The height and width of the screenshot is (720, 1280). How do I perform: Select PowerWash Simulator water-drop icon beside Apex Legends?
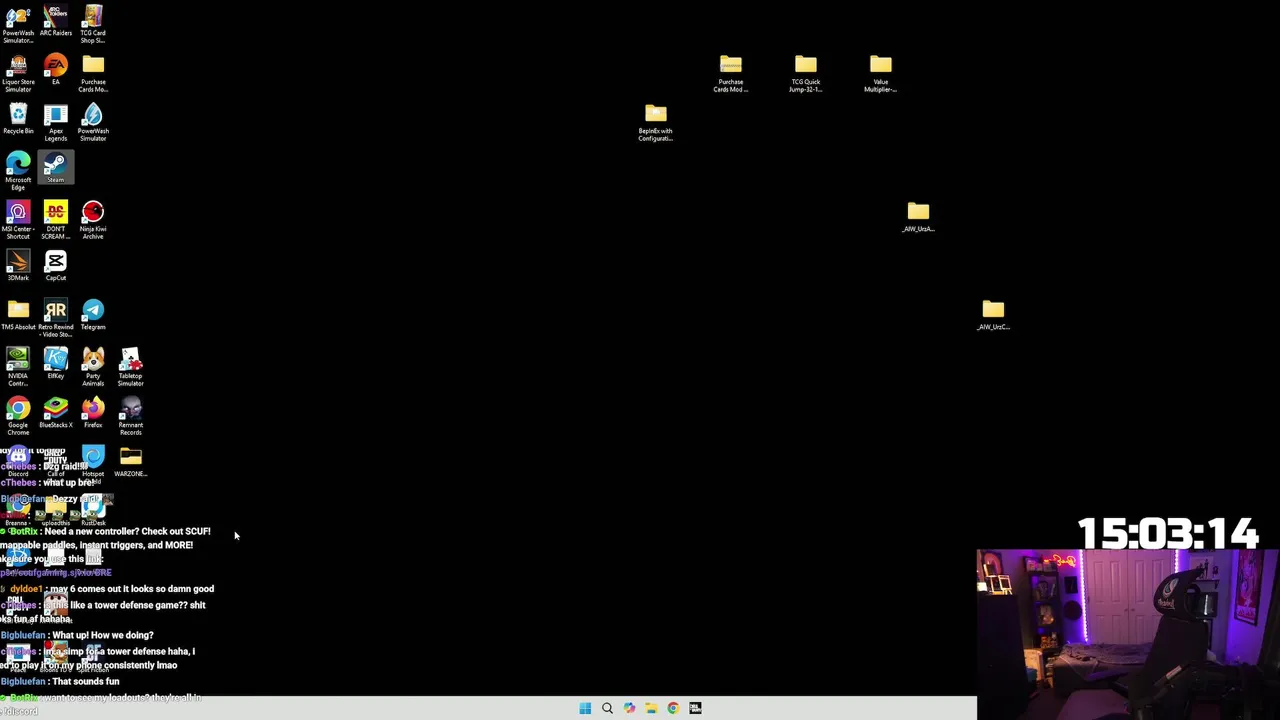pyautogui.click(x=93, y=122)
